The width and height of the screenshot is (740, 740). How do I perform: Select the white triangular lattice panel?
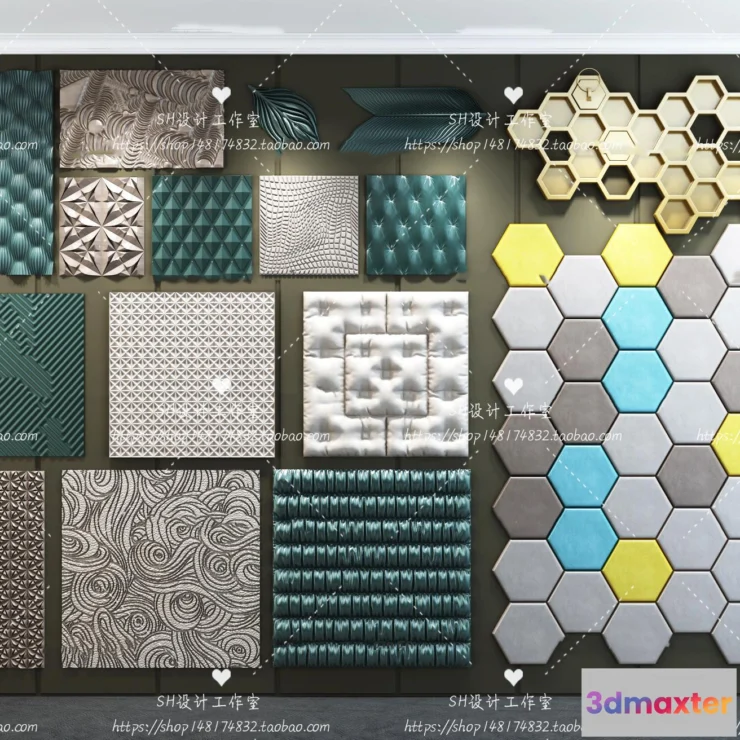tap(192, 374)
